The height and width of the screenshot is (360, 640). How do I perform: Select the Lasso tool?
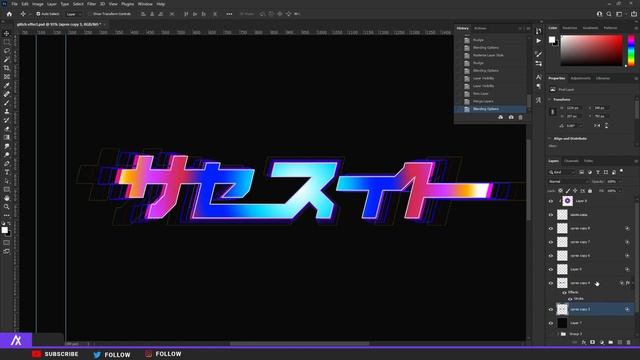click(7, 51)
